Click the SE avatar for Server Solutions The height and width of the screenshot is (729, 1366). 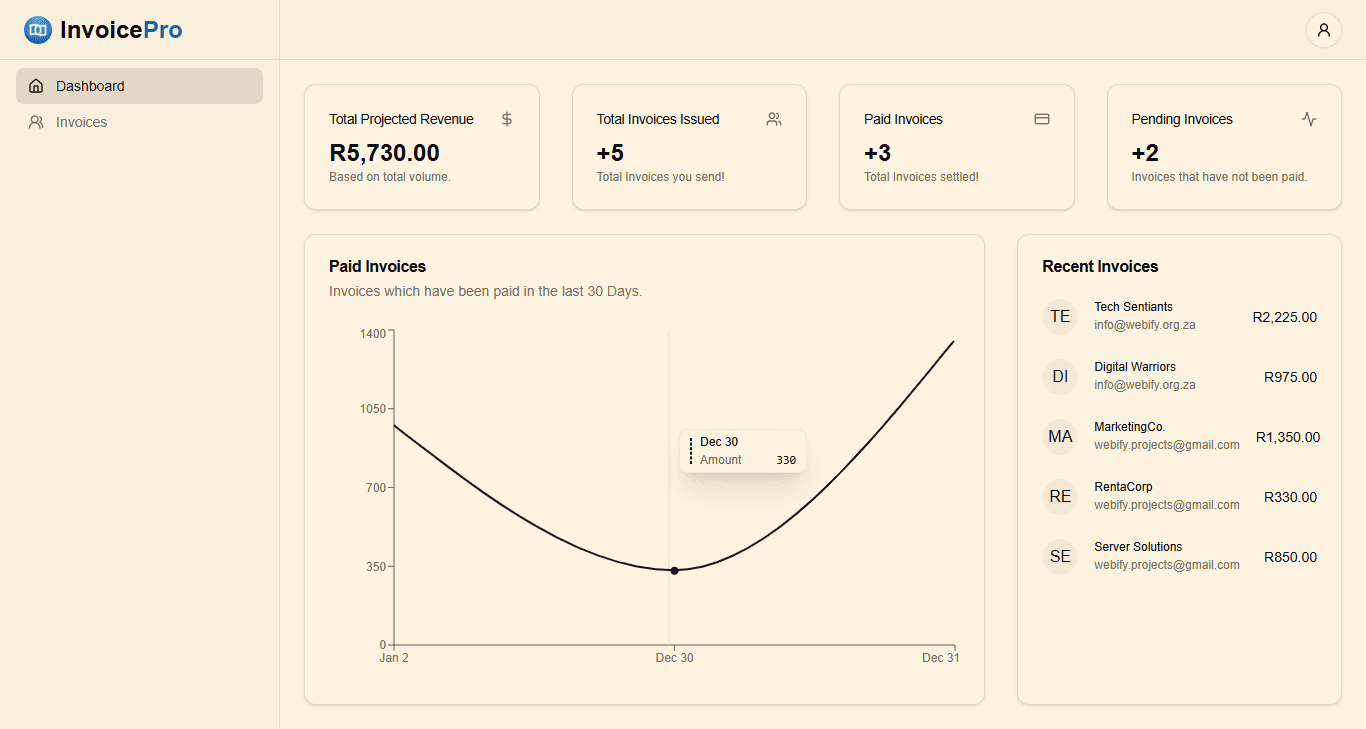pos(1060,557)
